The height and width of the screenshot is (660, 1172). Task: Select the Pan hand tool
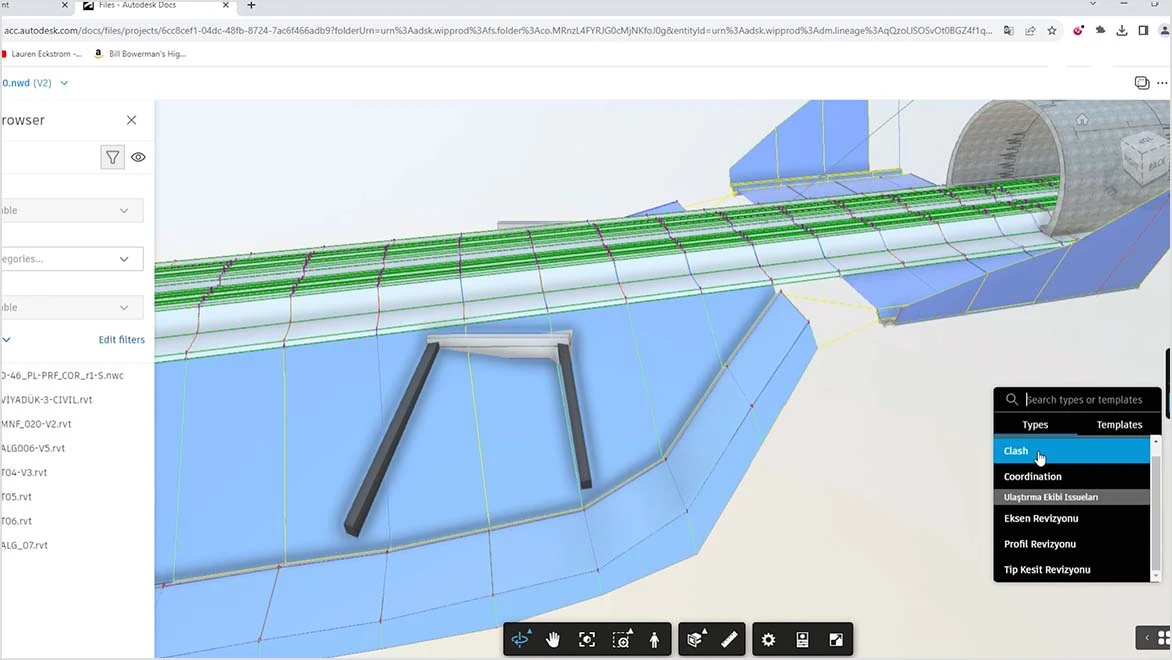pyautogui.click(x=553, y=639)
